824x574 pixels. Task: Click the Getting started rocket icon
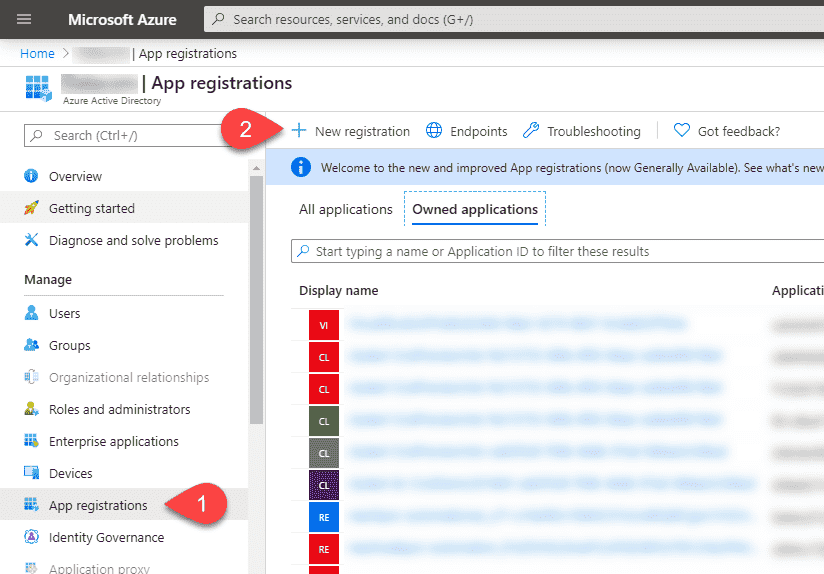(x=31, y=208)
